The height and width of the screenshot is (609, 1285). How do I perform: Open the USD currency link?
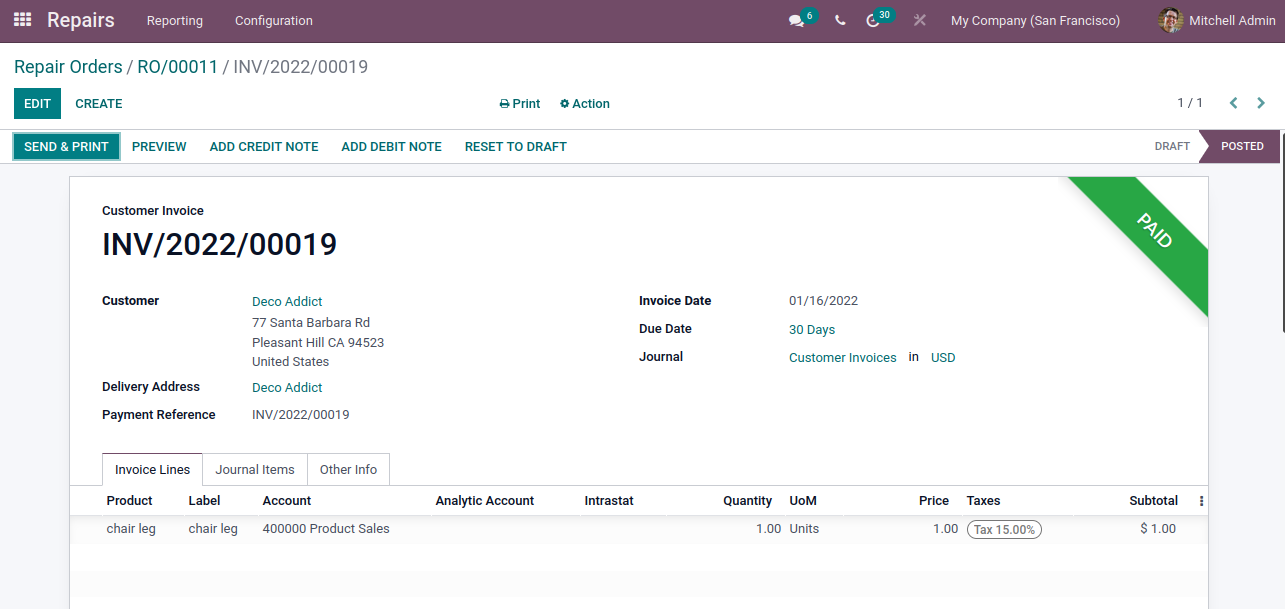pyautogui.click(x=943, y=358)
